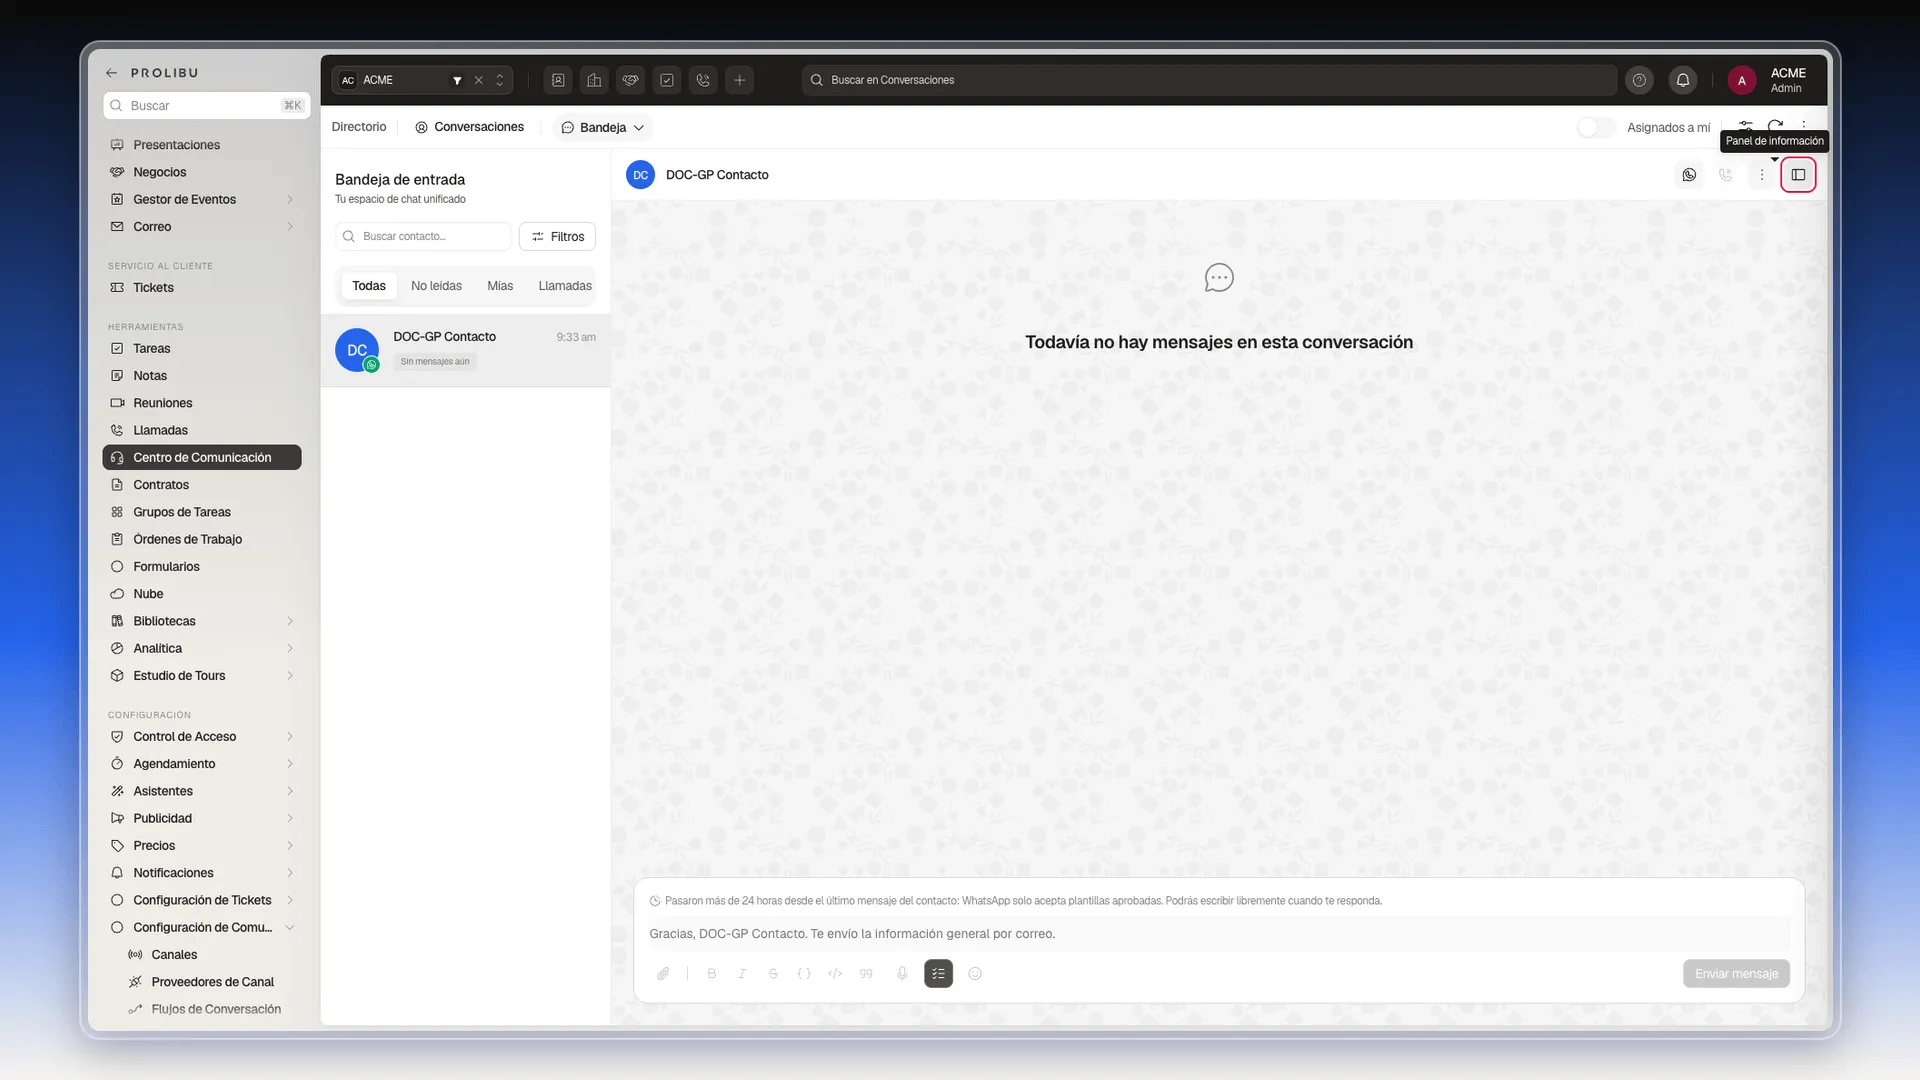Viewport: 1920px width, 1080px height.
Task: Open Tareas in sidebar
Action: (202, 349)
